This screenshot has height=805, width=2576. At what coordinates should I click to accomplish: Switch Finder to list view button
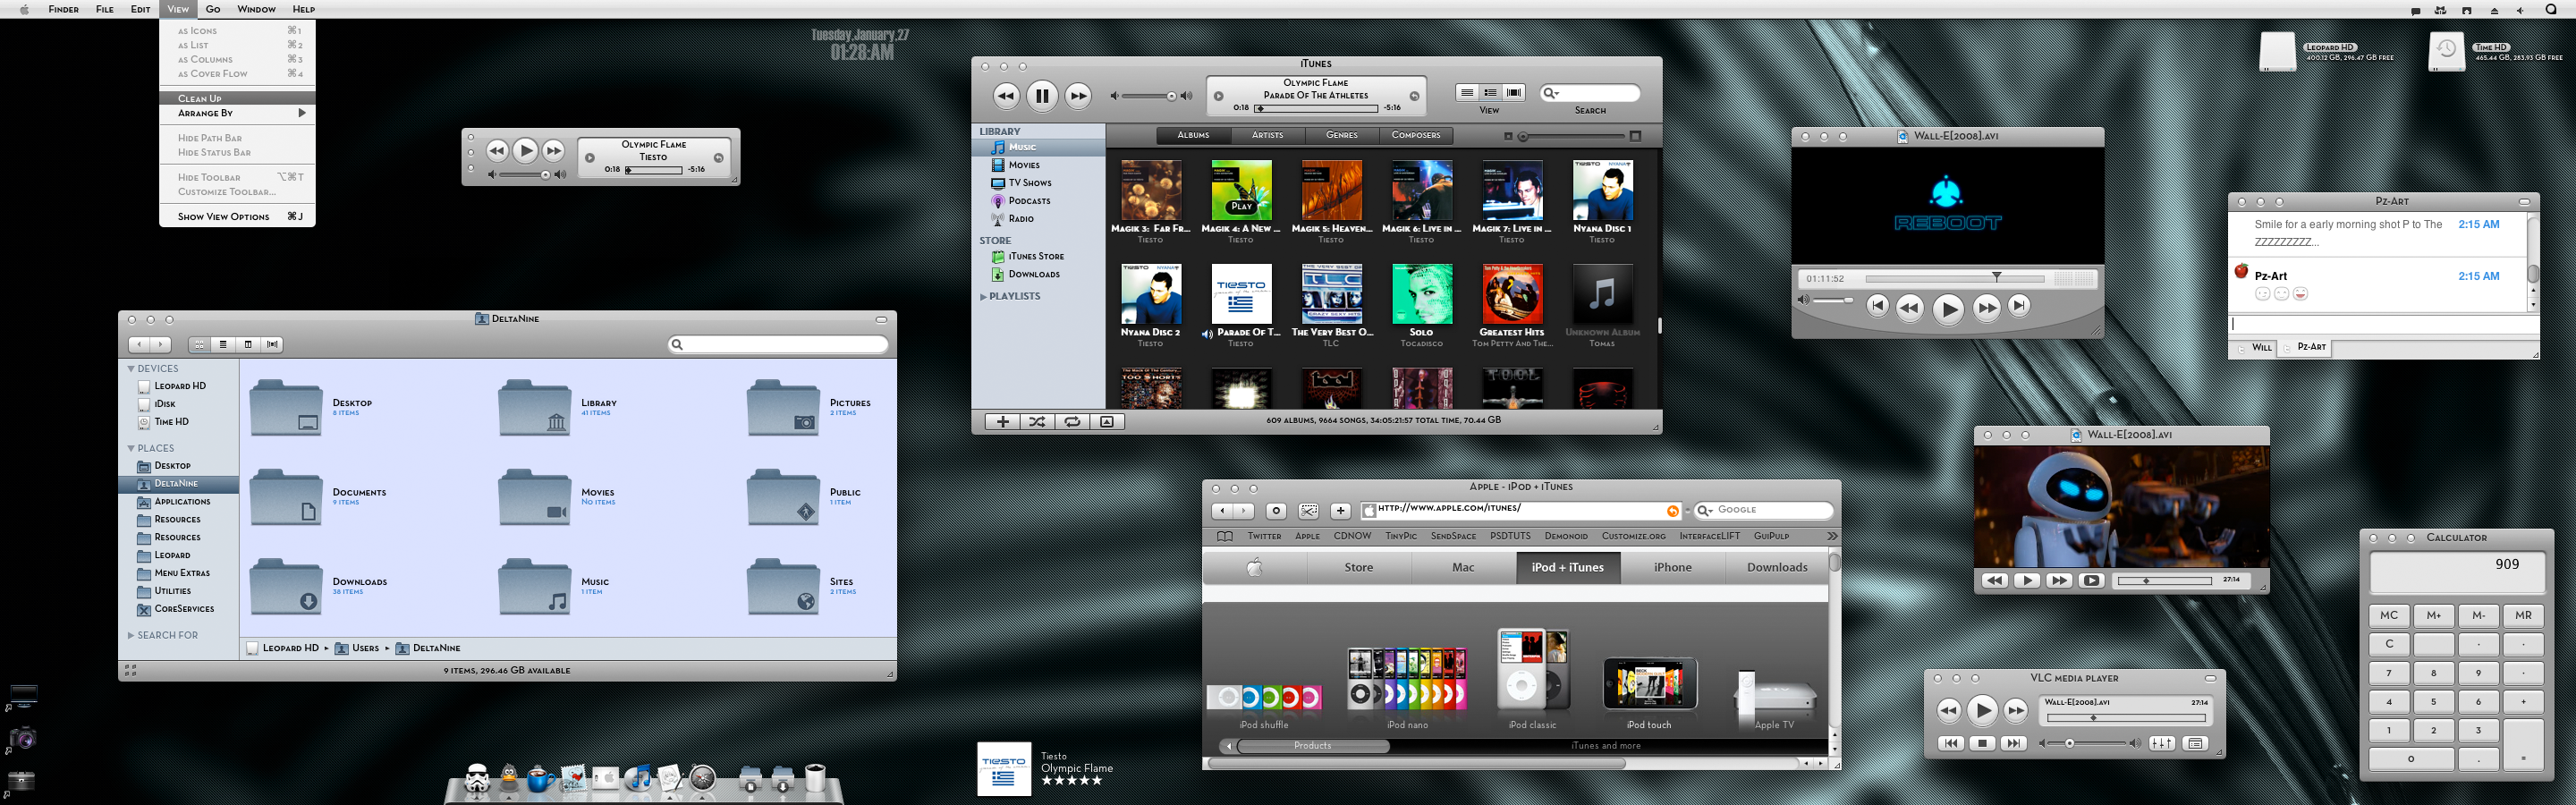223,344
